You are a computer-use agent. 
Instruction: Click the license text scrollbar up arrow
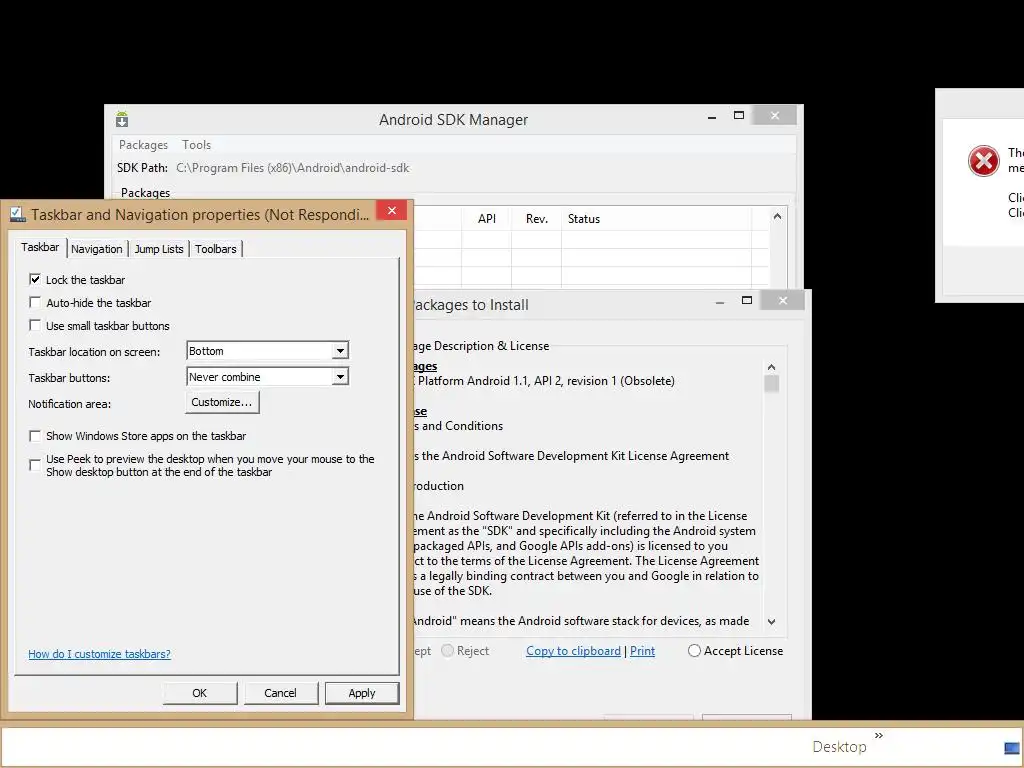click(x=771, y=367)
